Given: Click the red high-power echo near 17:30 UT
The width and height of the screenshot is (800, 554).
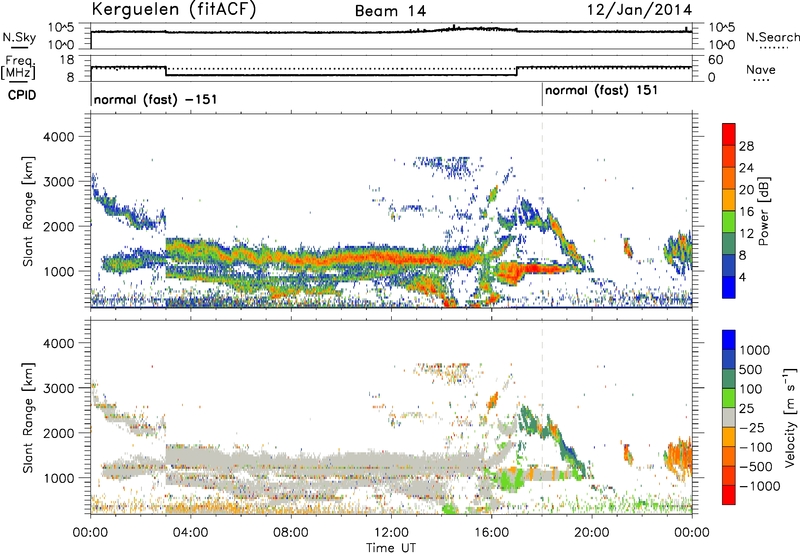Looking at the screenshot, I should [x=533, y=269].
